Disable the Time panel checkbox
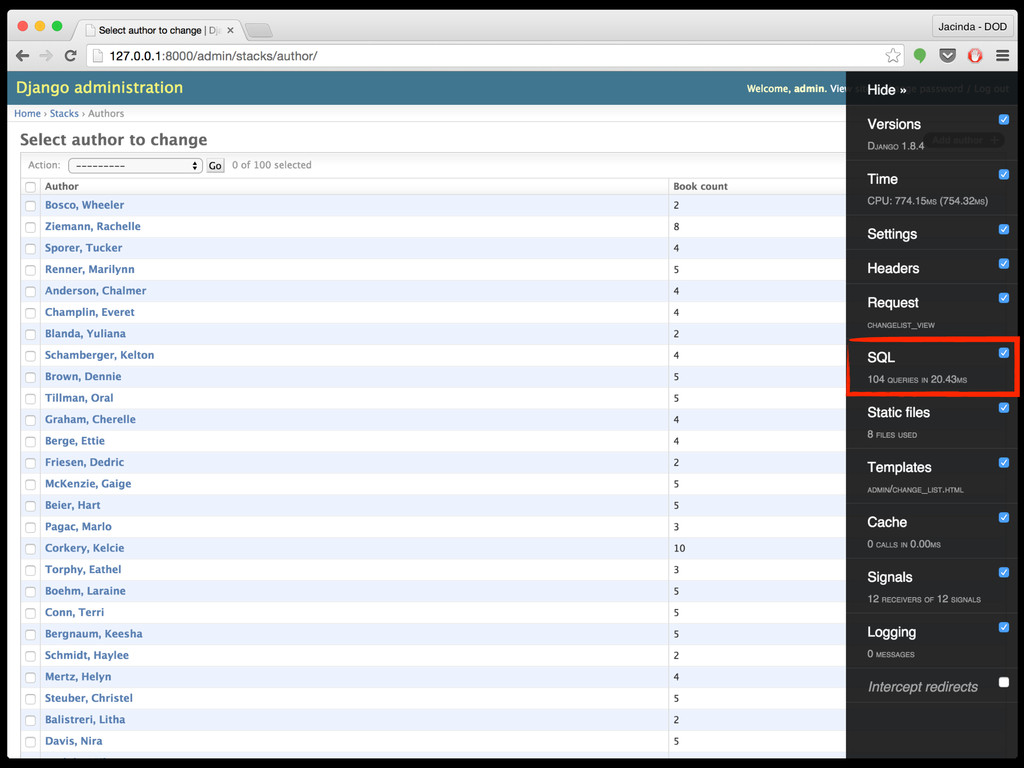Image resolution: width=1024 pixels, height=768 pixels. 1004,174
